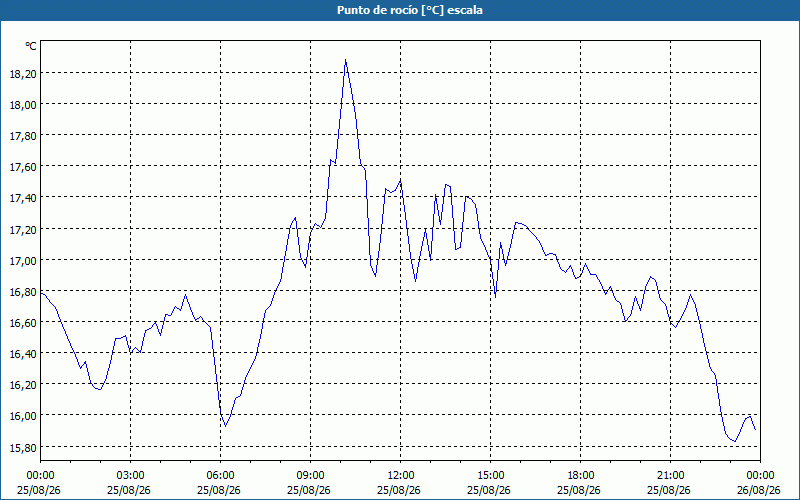Pick the 15:00 time label
This screenshot has height=500, width=800.
point(490,476)
